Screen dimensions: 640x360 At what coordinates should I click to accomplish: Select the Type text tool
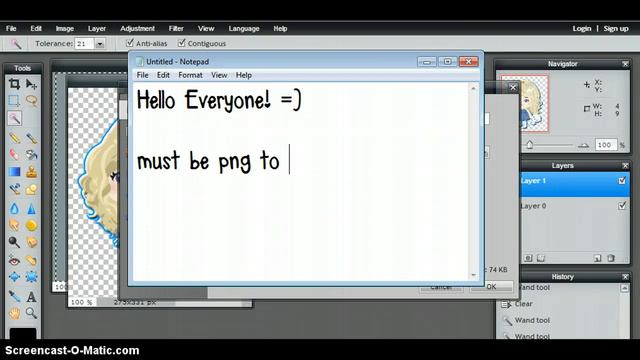(31, 297)
